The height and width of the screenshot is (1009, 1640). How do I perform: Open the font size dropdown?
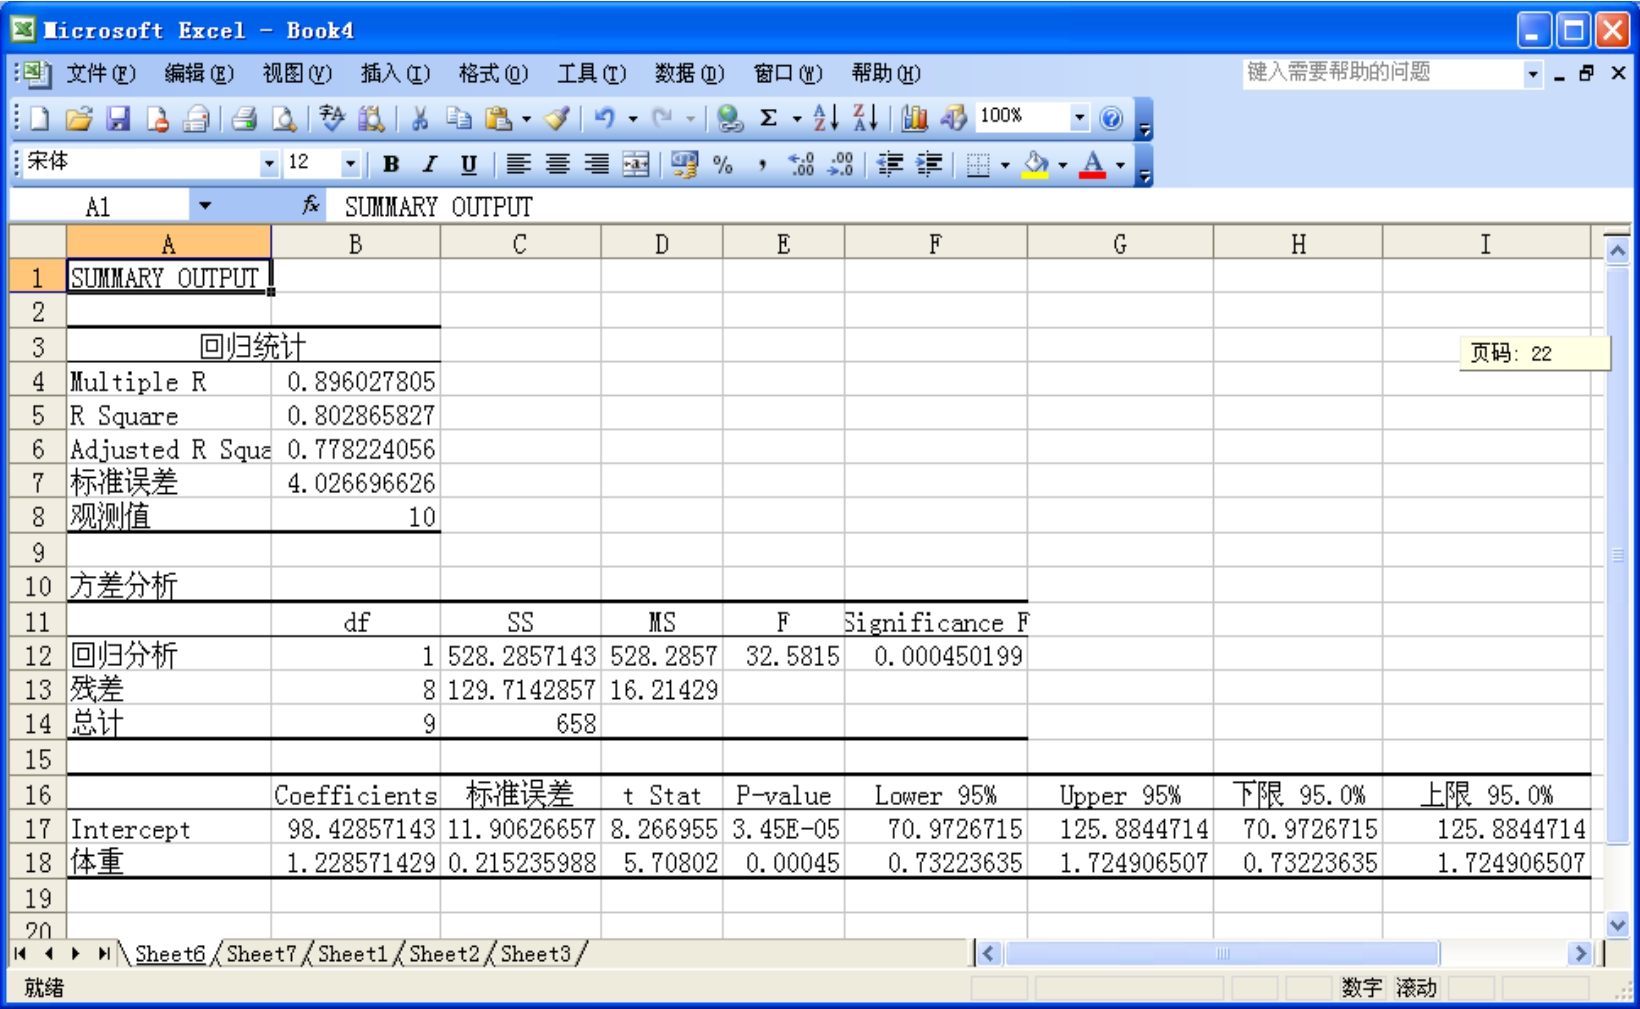350,164
